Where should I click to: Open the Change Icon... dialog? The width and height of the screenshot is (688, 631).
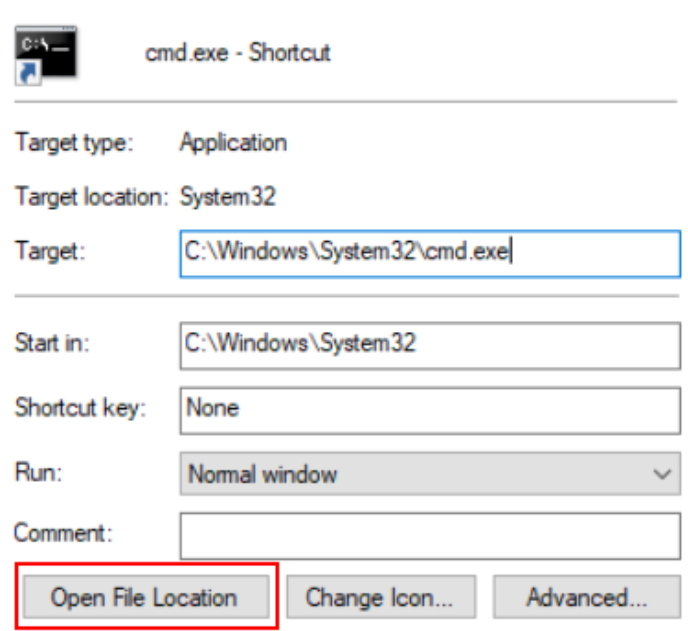coord(379,598)
